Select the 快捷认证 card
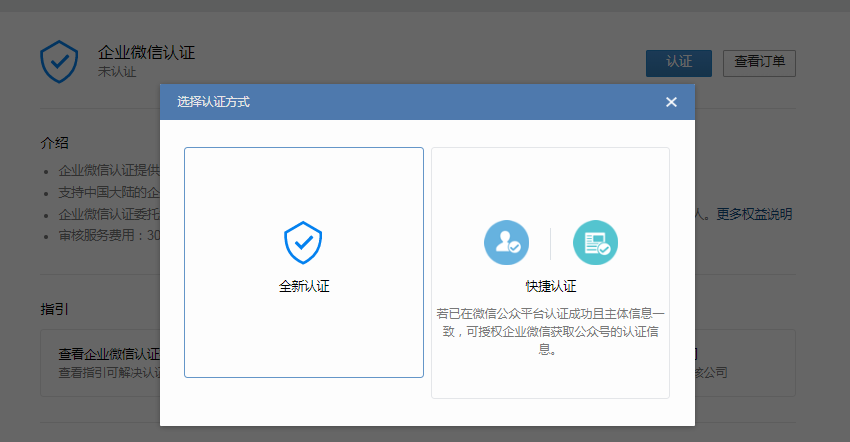 click(x=550, y=273)
